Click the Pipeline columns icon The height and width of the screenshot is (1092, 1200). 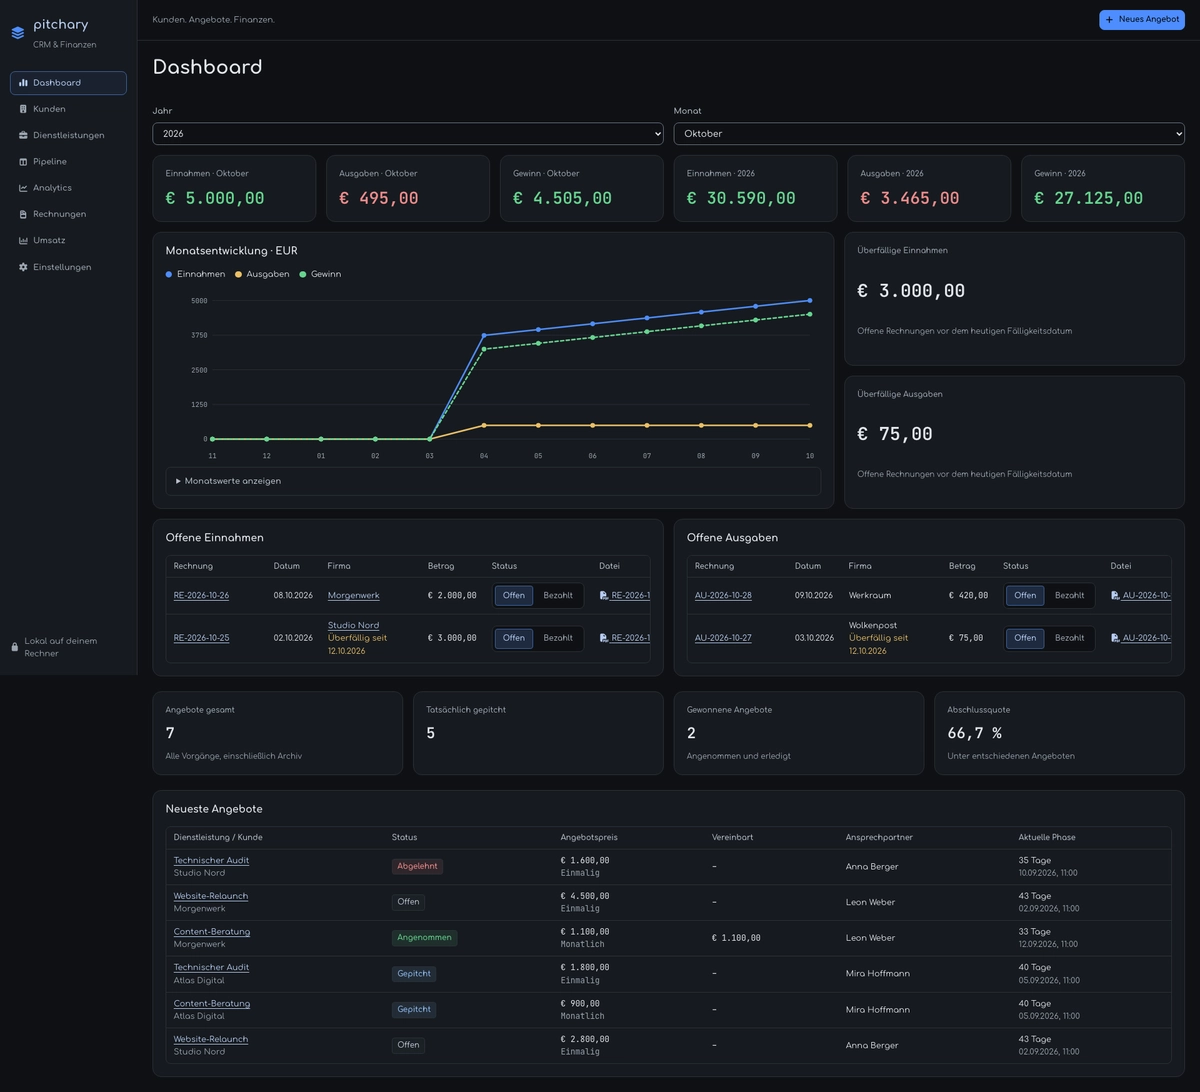coord(23,162)
